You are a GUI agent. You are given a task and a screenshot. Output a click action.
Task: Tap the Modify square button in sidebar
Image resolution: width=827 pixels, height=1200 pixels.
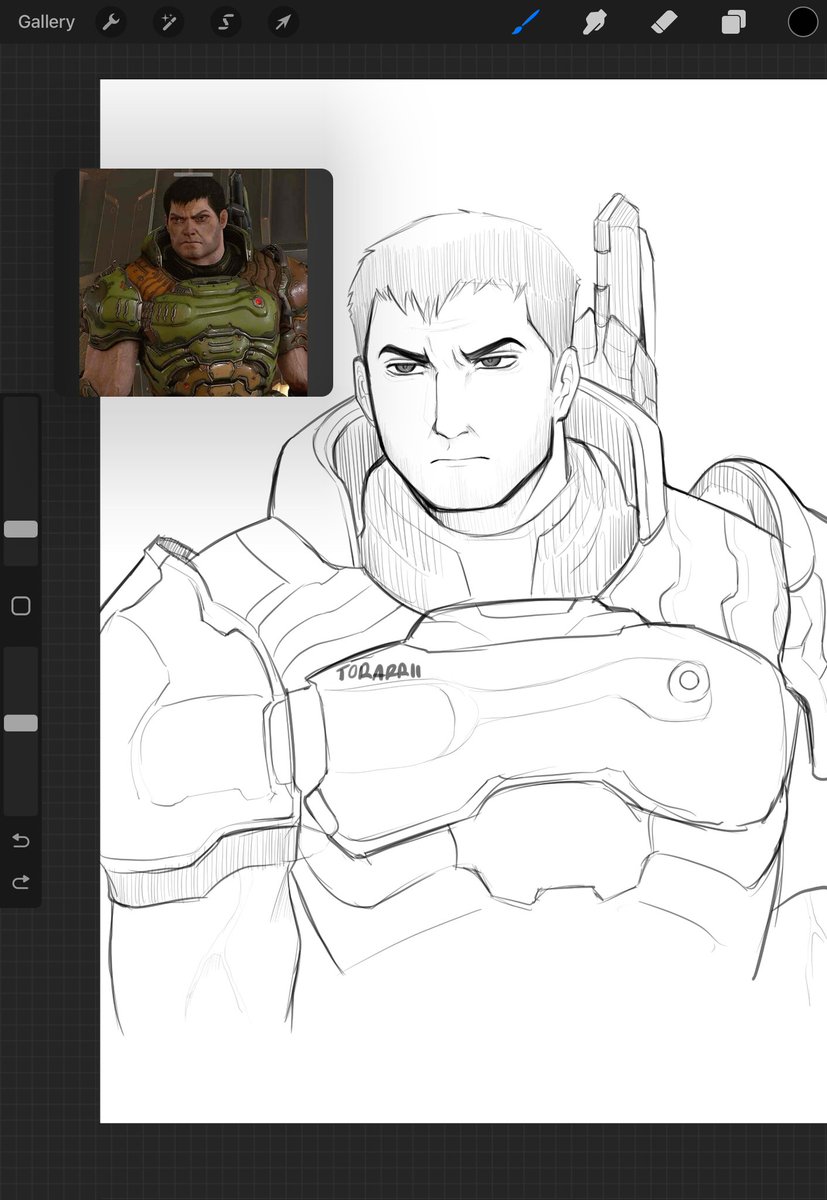click(21, 606)
